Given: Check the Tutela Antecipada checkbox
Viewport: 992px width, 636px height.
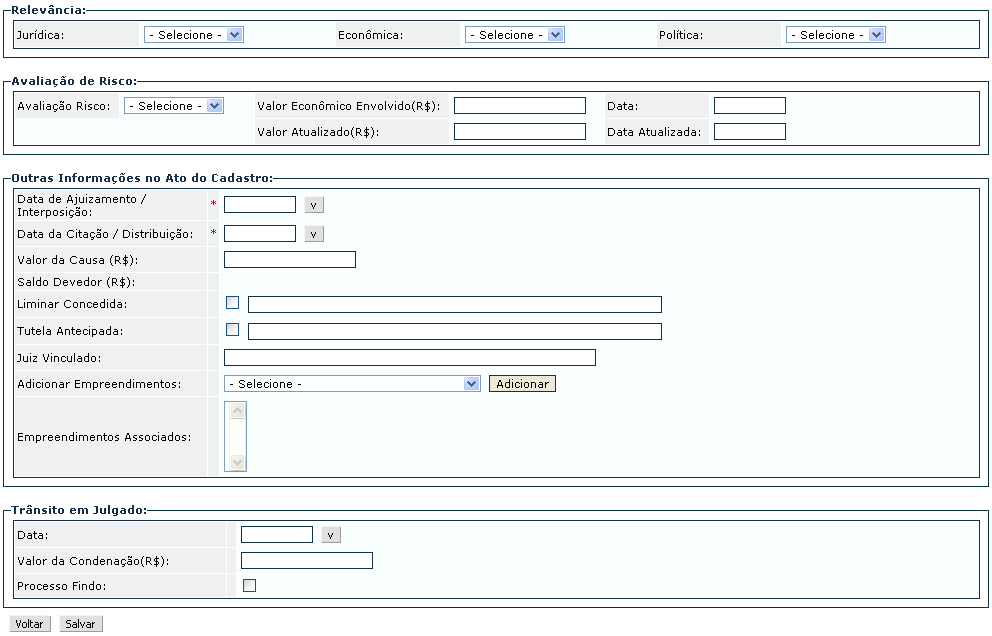Looking at the screenshot, I should coord(233,330).
